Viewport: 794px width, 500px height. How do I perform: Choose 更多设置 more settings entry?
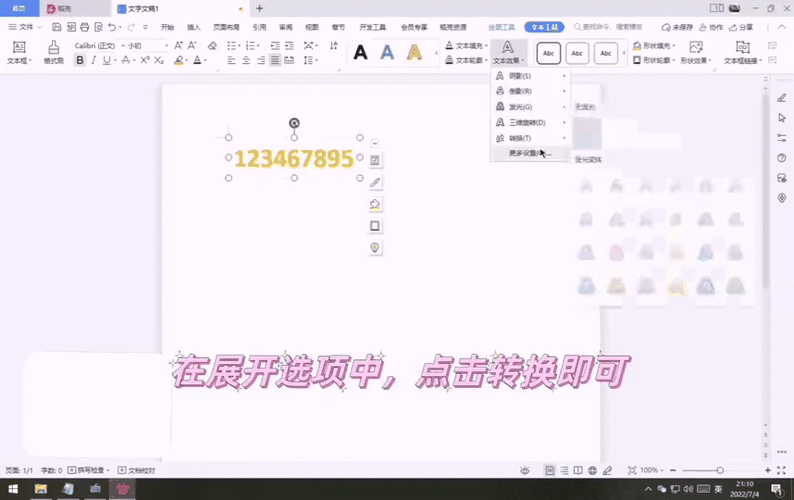tap(530, 153)
